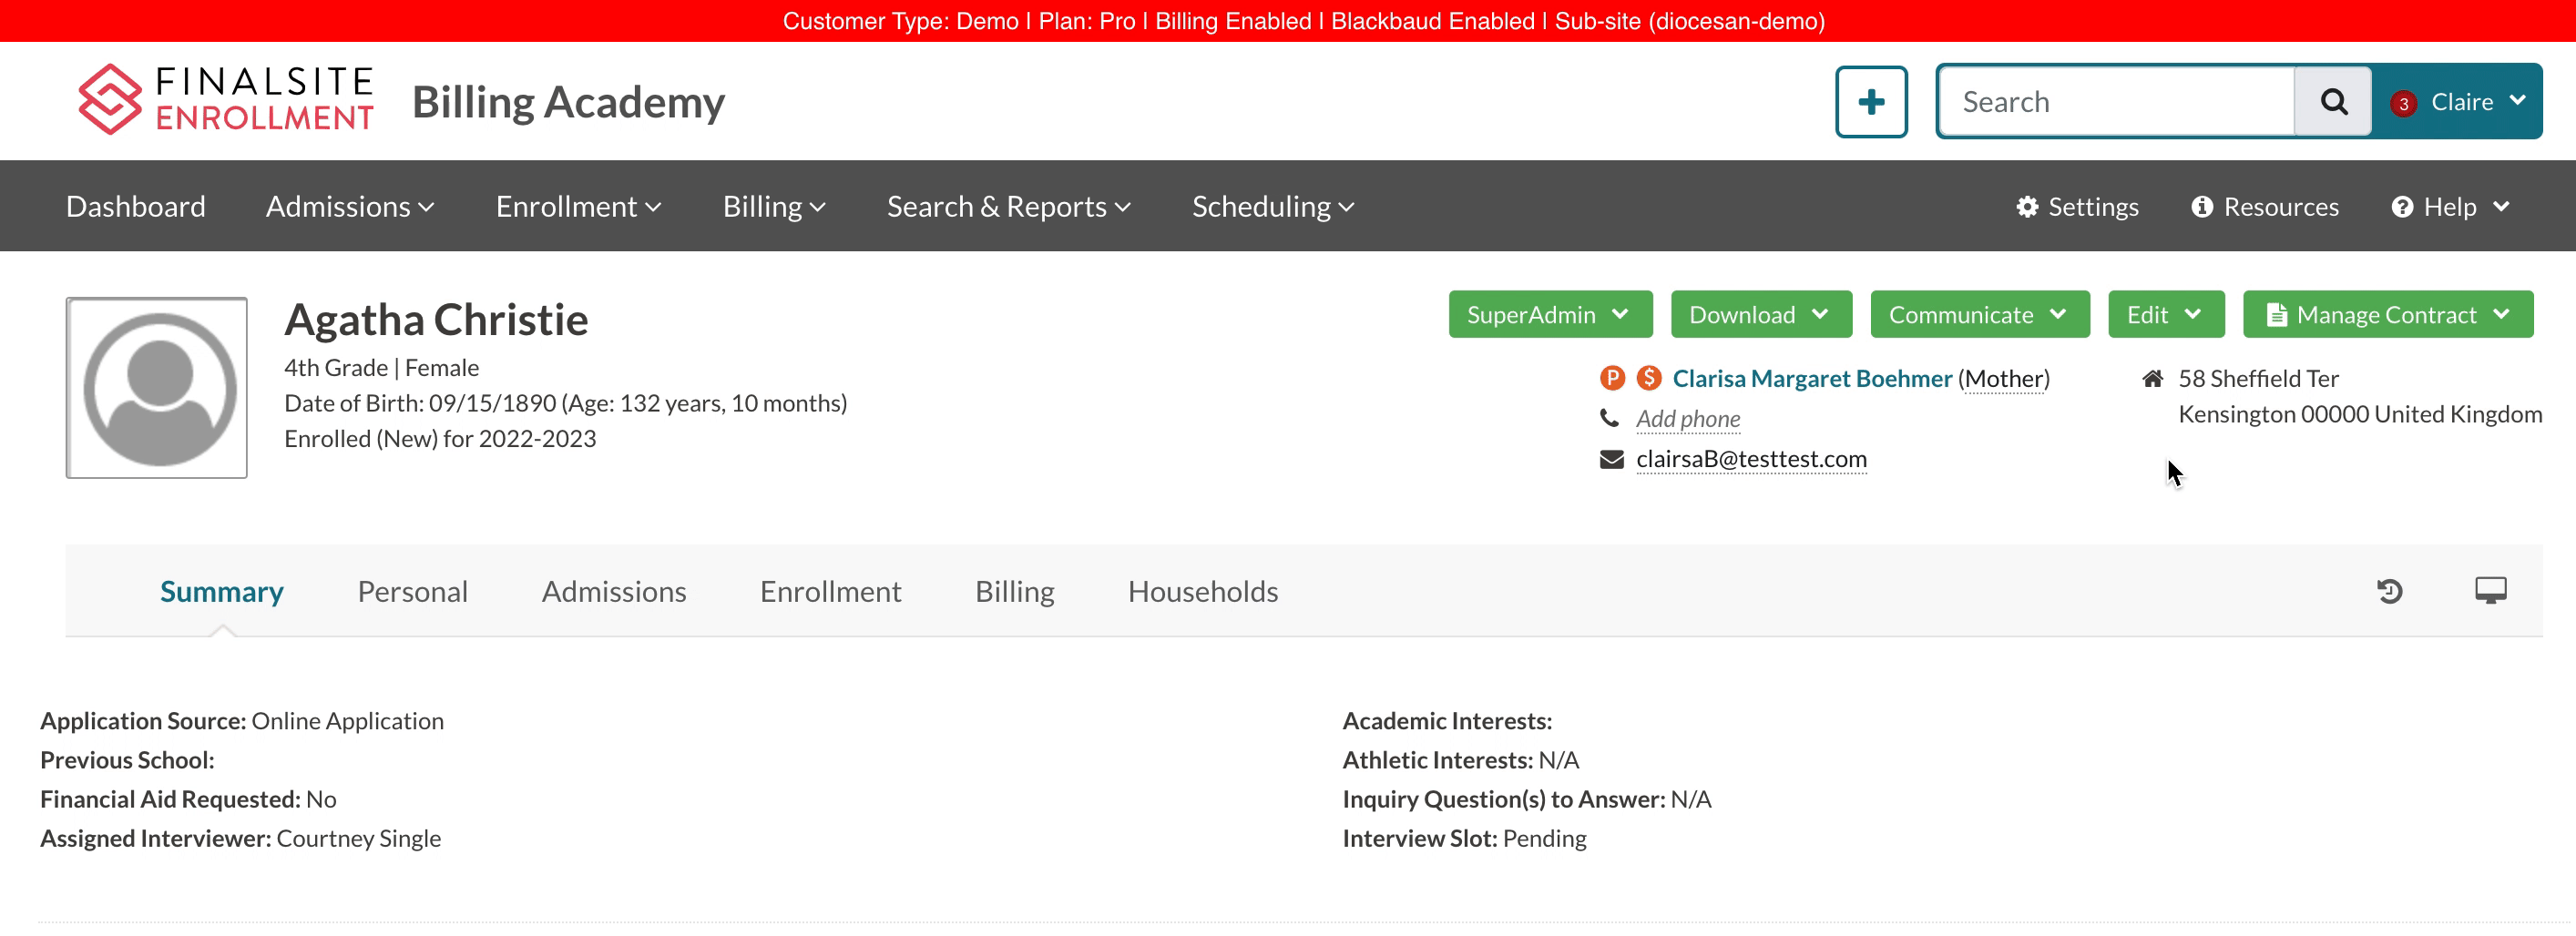Click the green plus add button
This screenshot has width=2576, height=936.
coord(1870,102)
